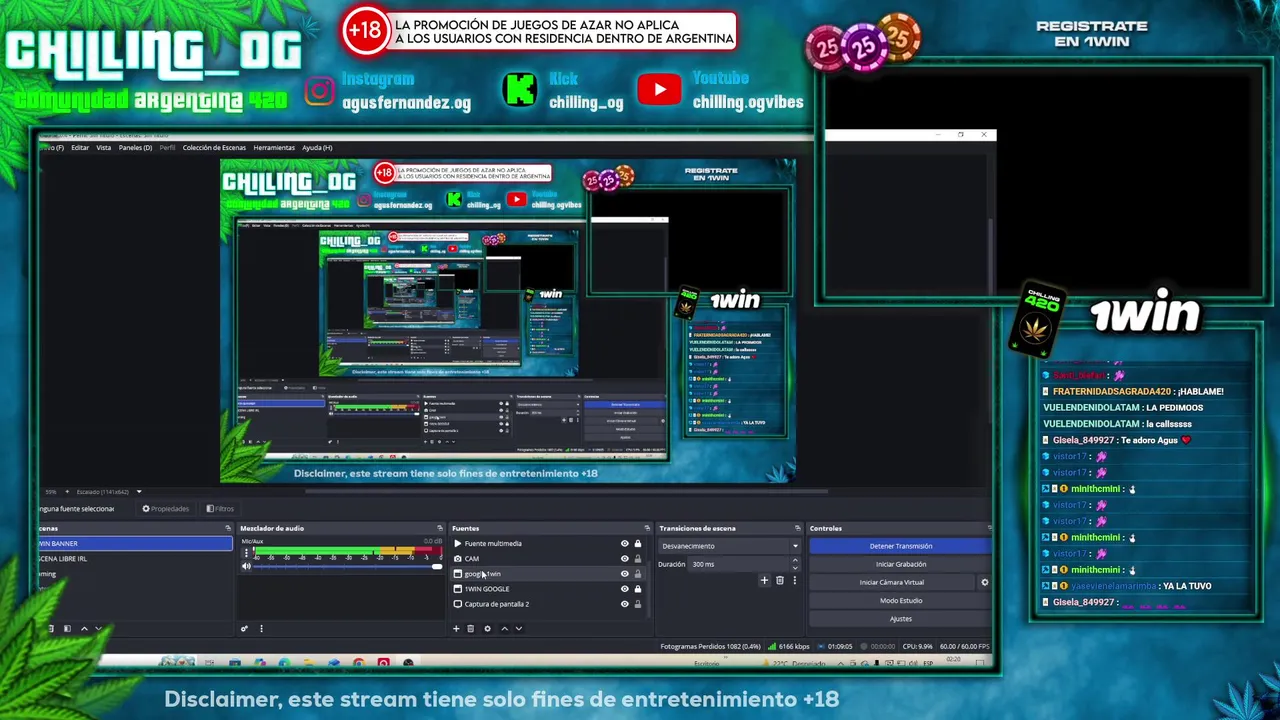Viewport: 1280px width, 720px height.
Task: Toggle visibility of Fuente multimedia source
Action: (625, 543)
